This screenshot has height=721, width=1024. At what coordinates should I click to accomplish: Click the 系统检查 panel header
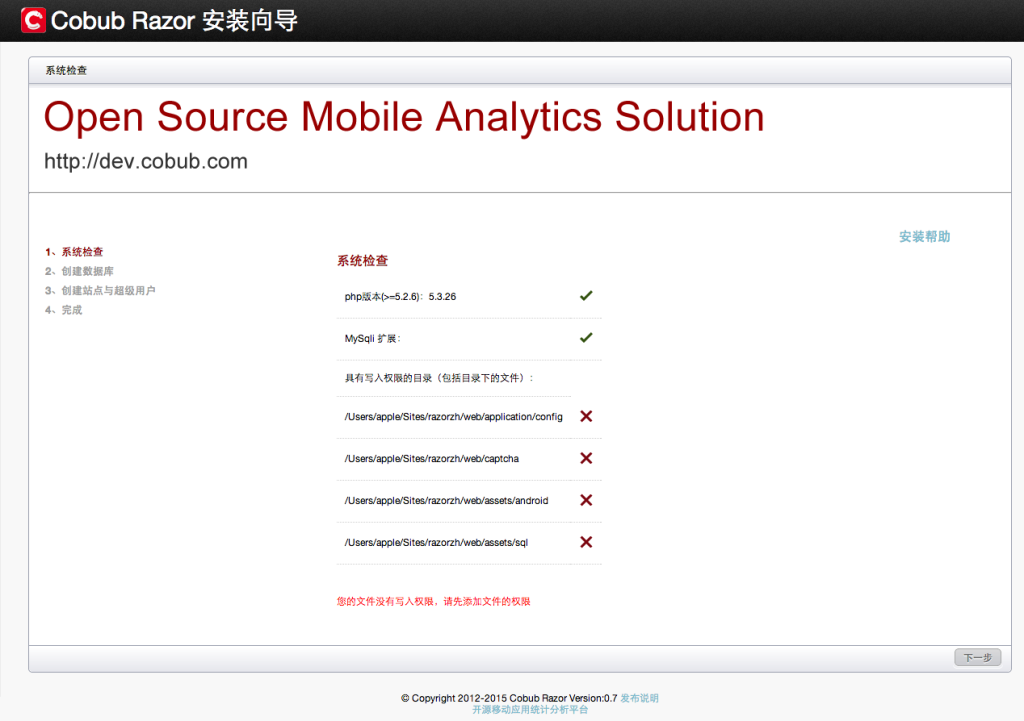pos(66,71)
